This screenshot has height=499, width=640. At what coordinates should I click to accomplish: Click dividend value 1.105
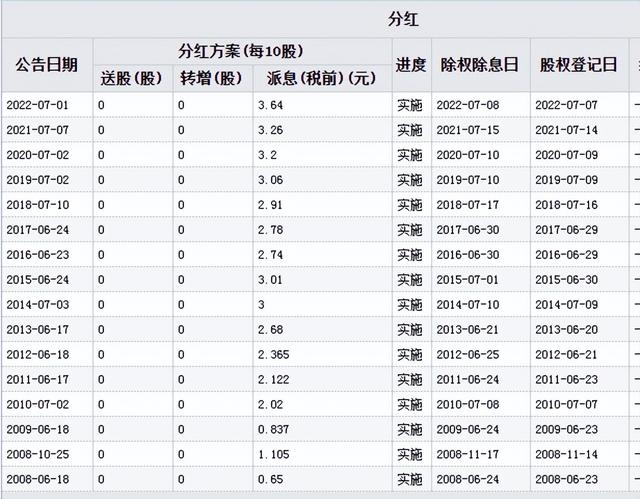(273, 454)
